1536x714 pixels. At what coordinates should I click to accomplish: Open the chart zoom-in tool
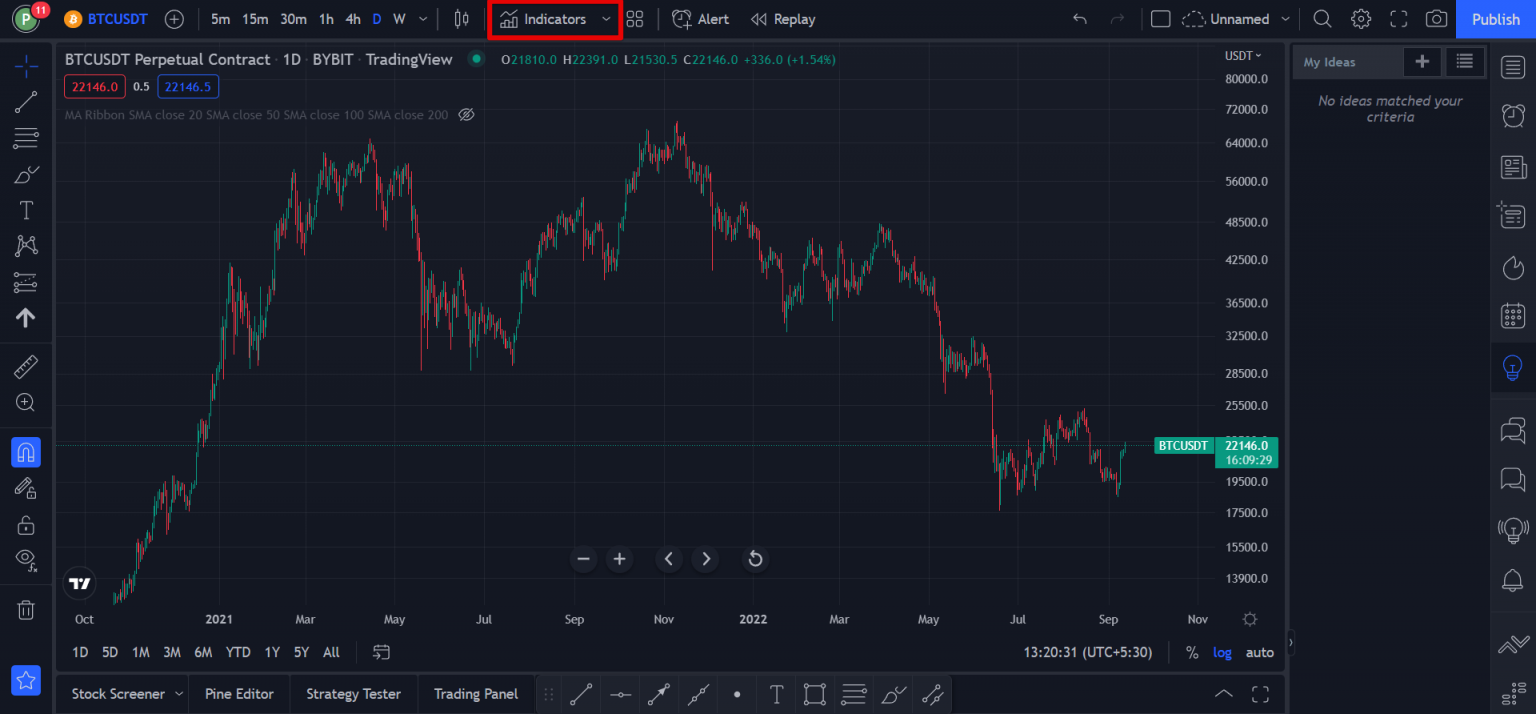tap(25, 402)
